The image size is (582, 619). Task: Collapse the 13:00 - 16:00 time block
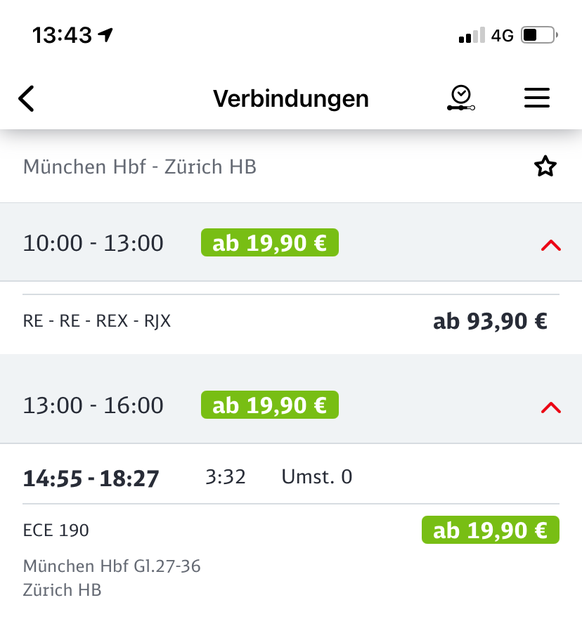click(x=551, y=407)
